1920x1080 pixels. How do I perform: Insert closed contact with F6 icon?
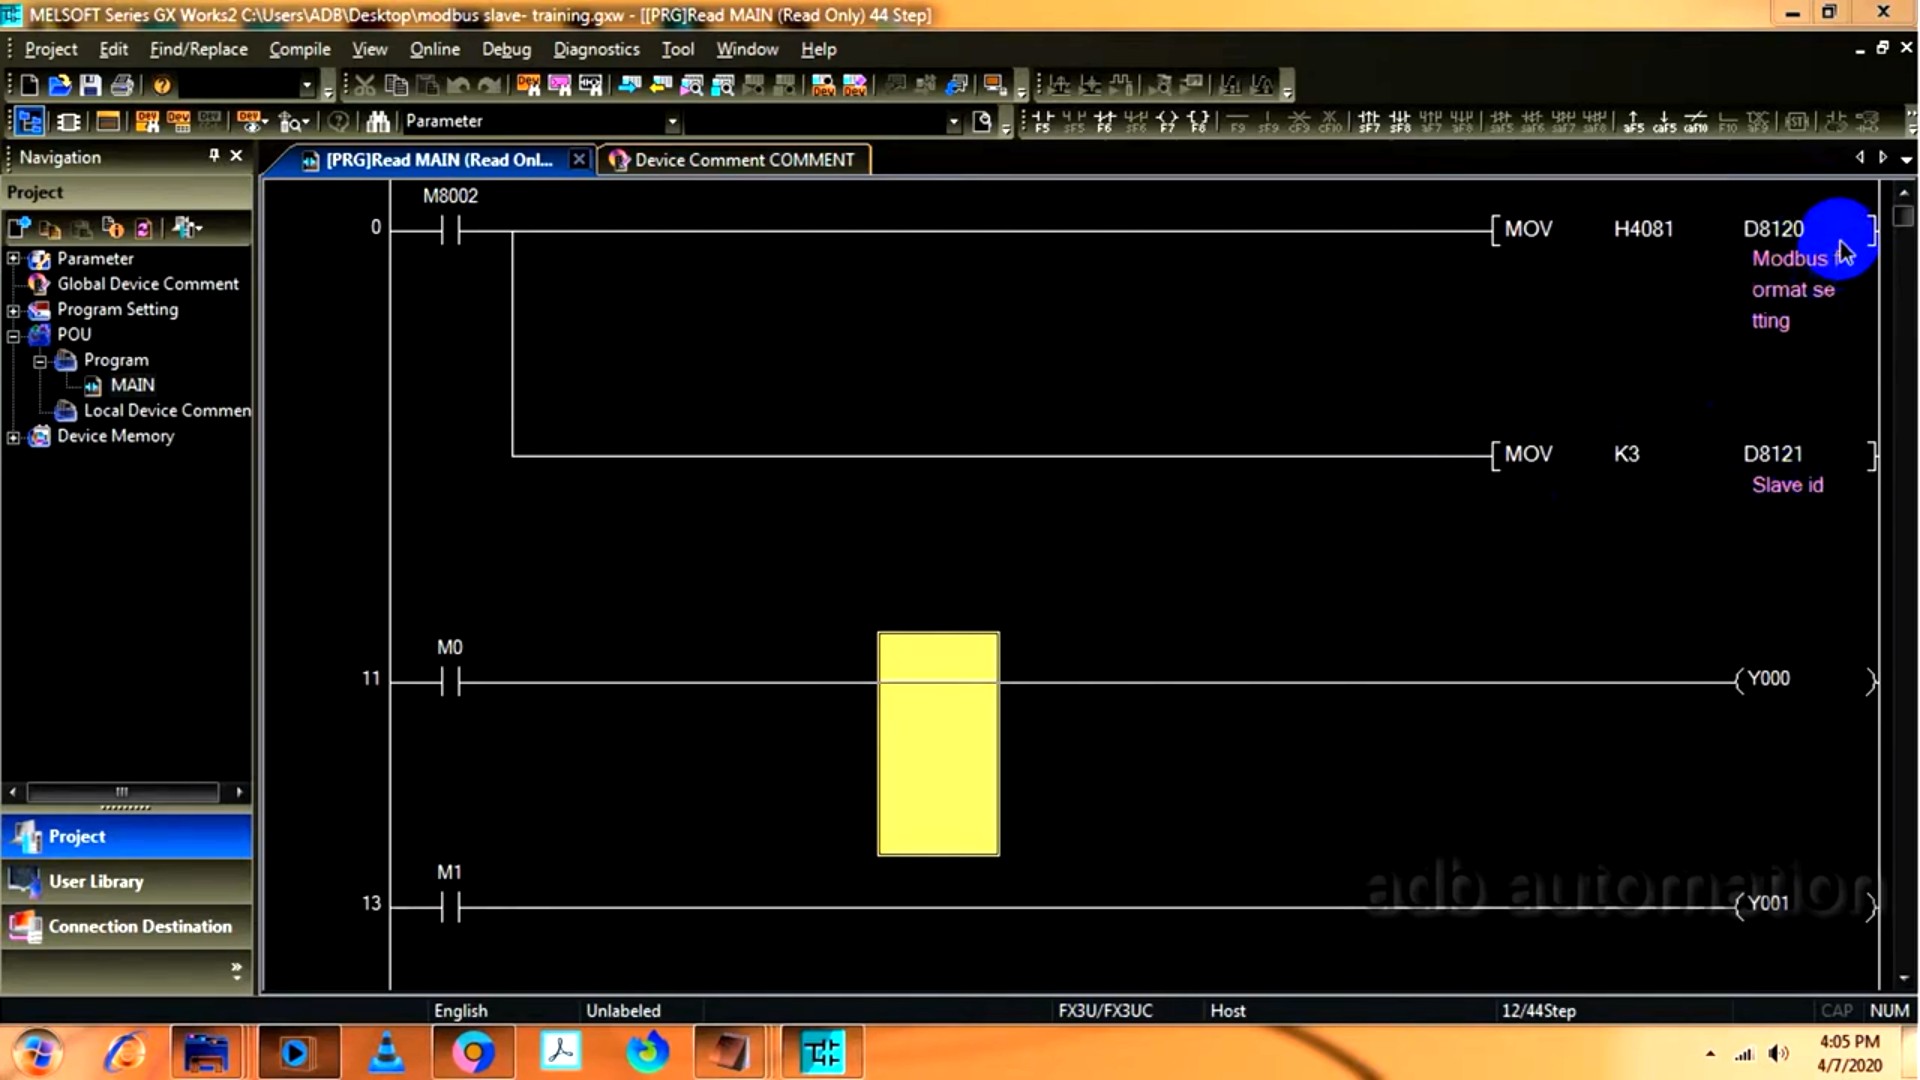1105,122
